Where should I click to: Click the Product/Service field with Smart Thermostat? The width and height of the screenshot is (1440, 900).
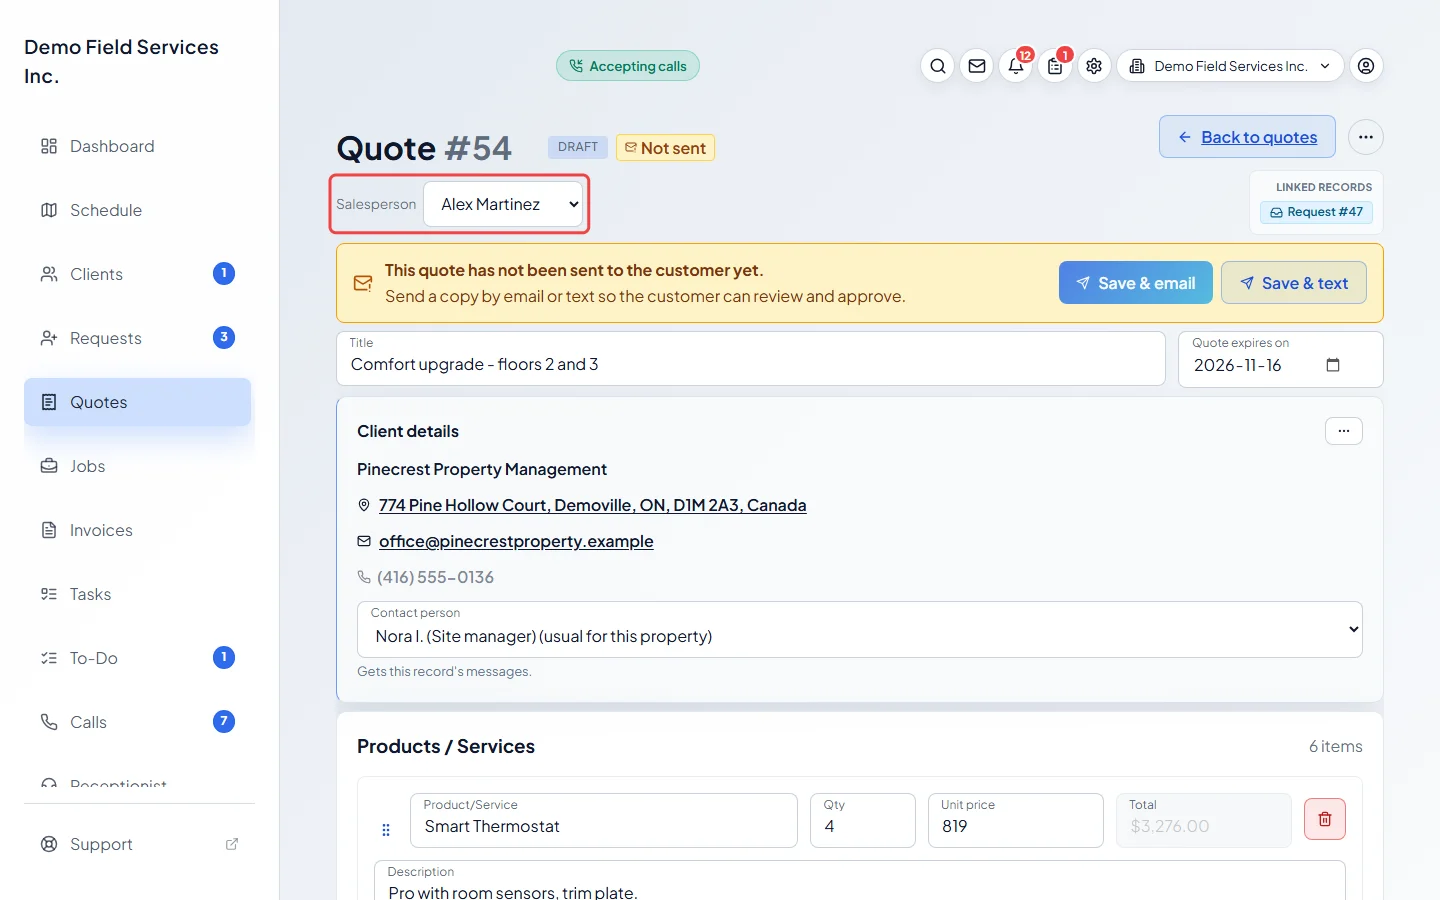pos(604,820)
